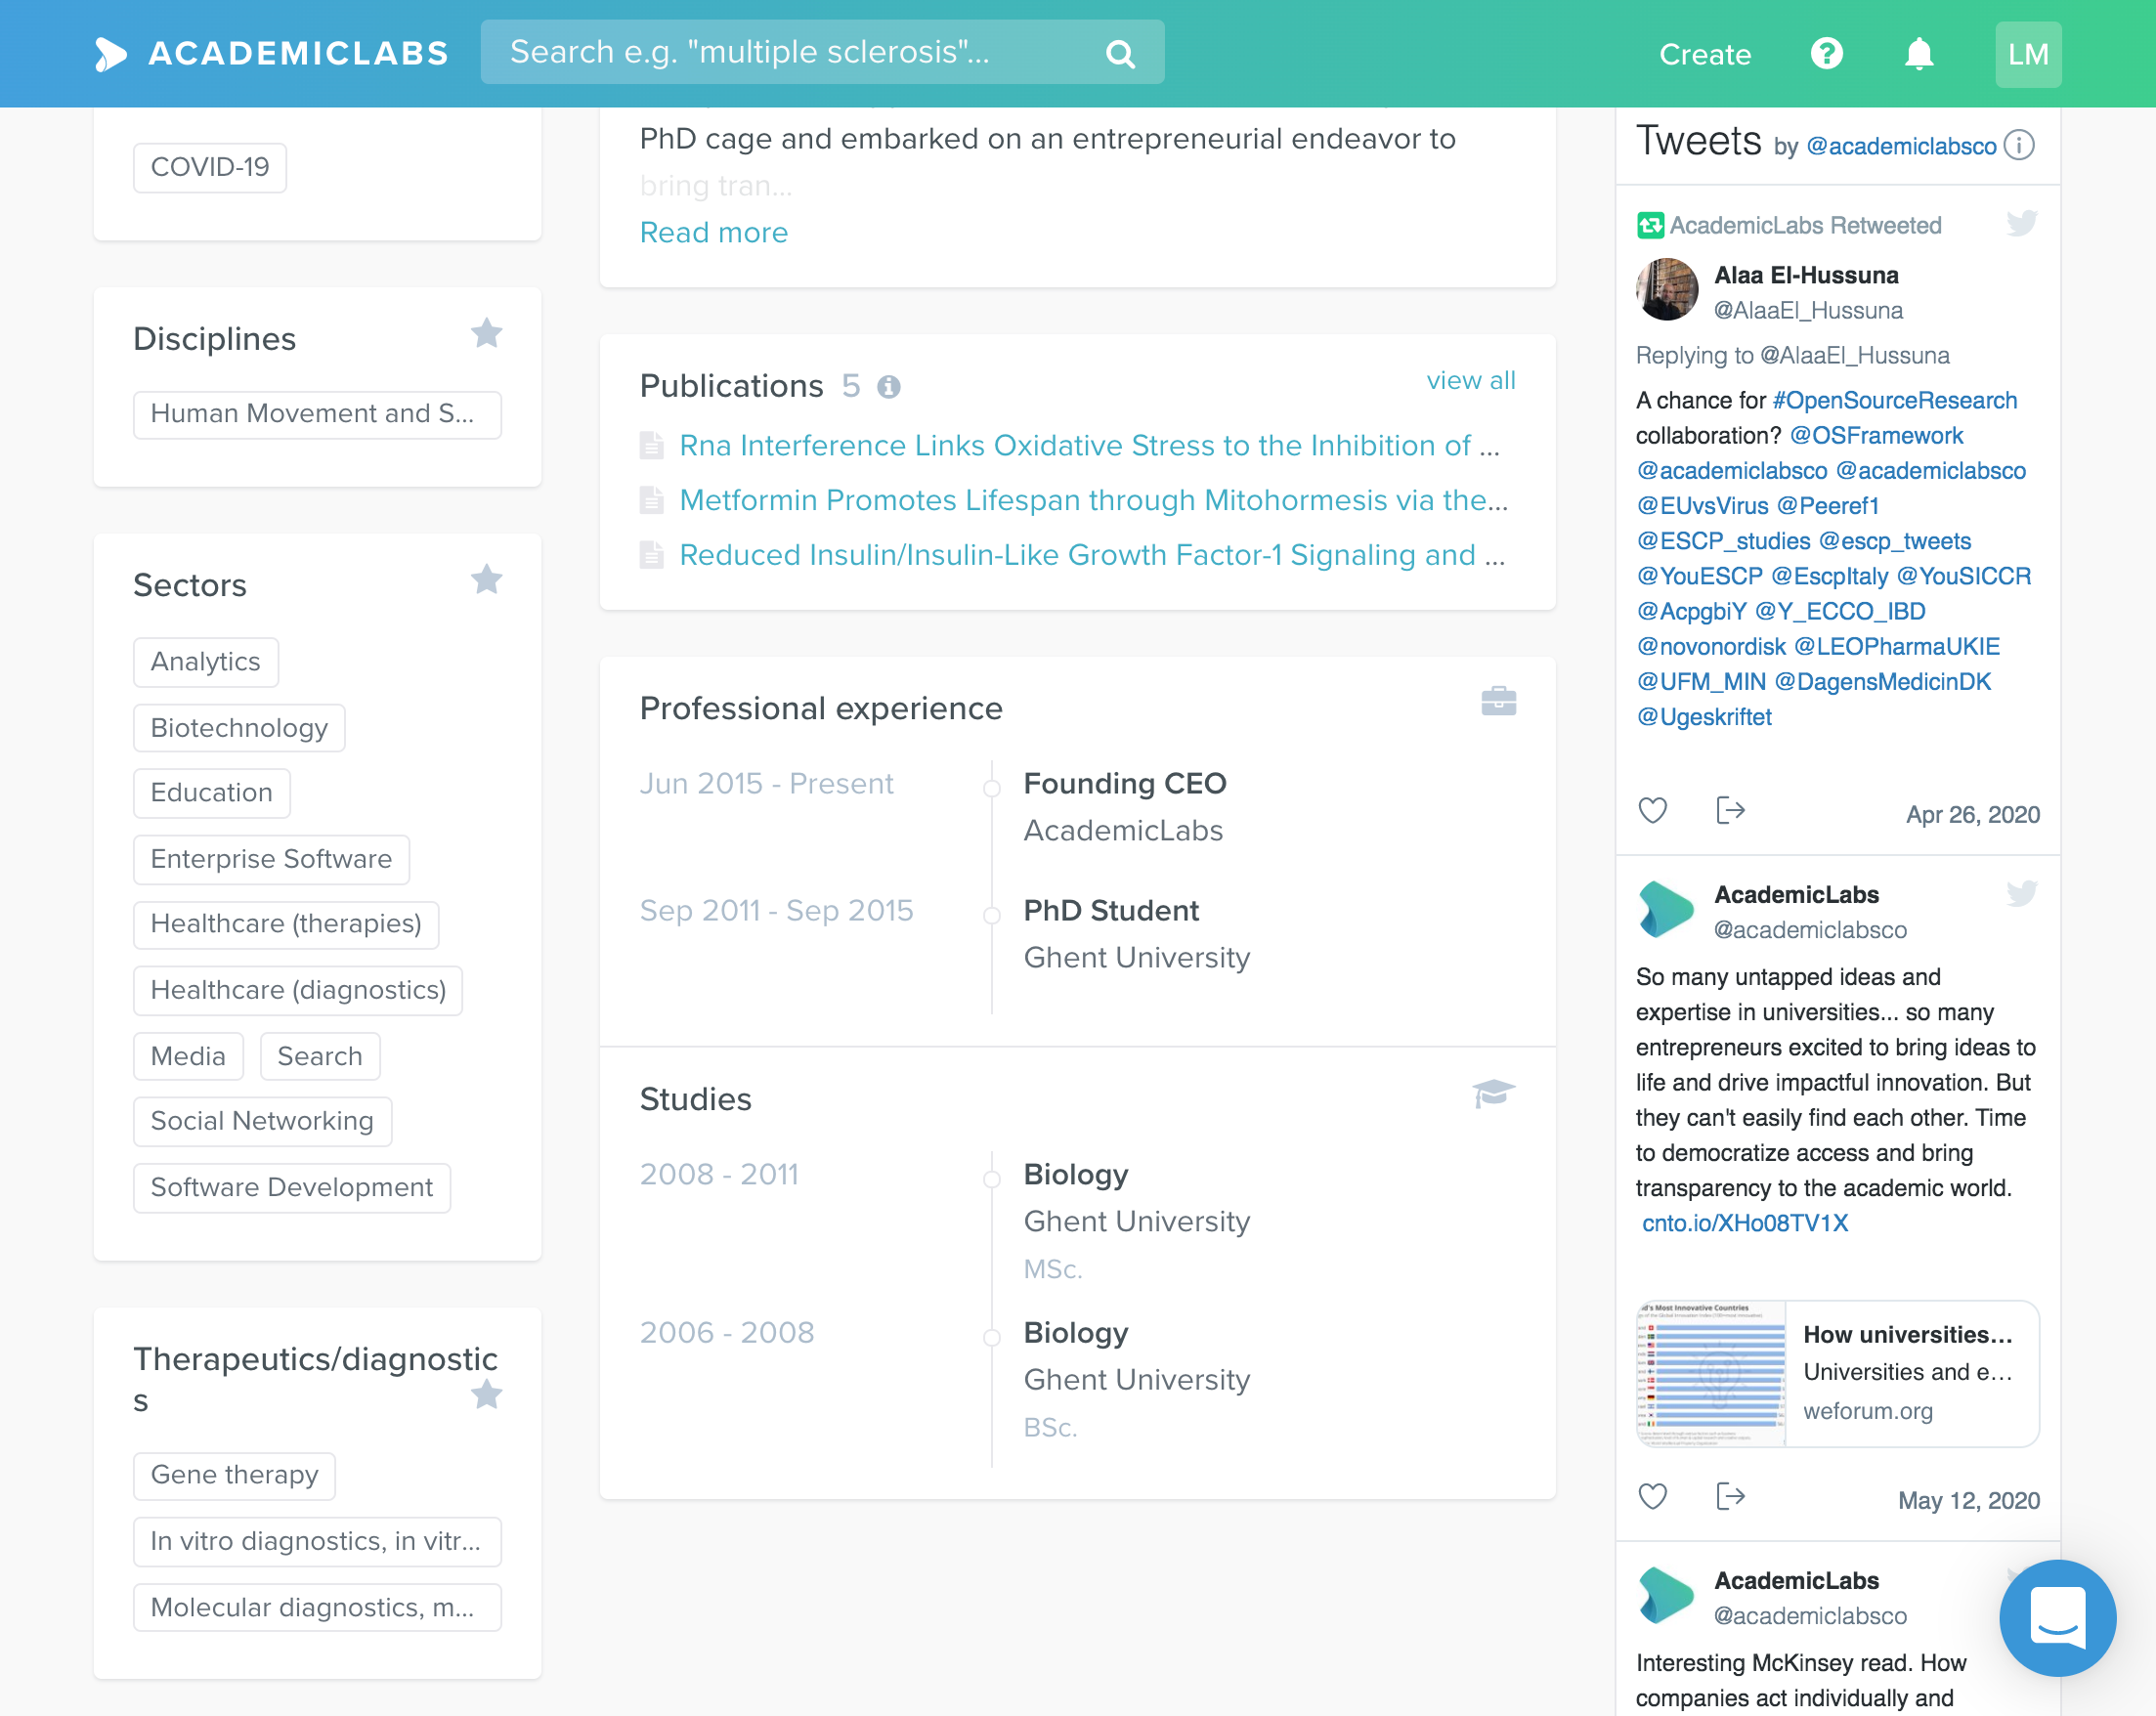
Task: Click the weforum.org article thumbnail
Action: tap(1714, 1373)
